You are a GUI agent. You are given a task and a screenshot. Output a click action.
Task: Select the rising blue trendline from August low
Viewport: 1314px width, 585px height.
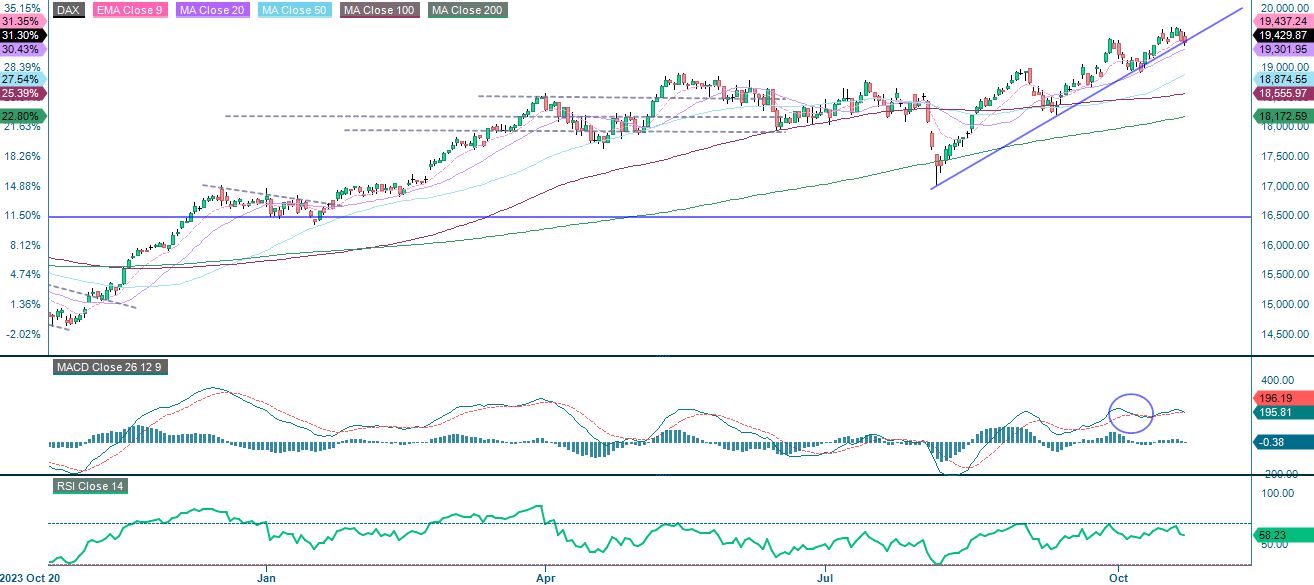[1086, 98]
